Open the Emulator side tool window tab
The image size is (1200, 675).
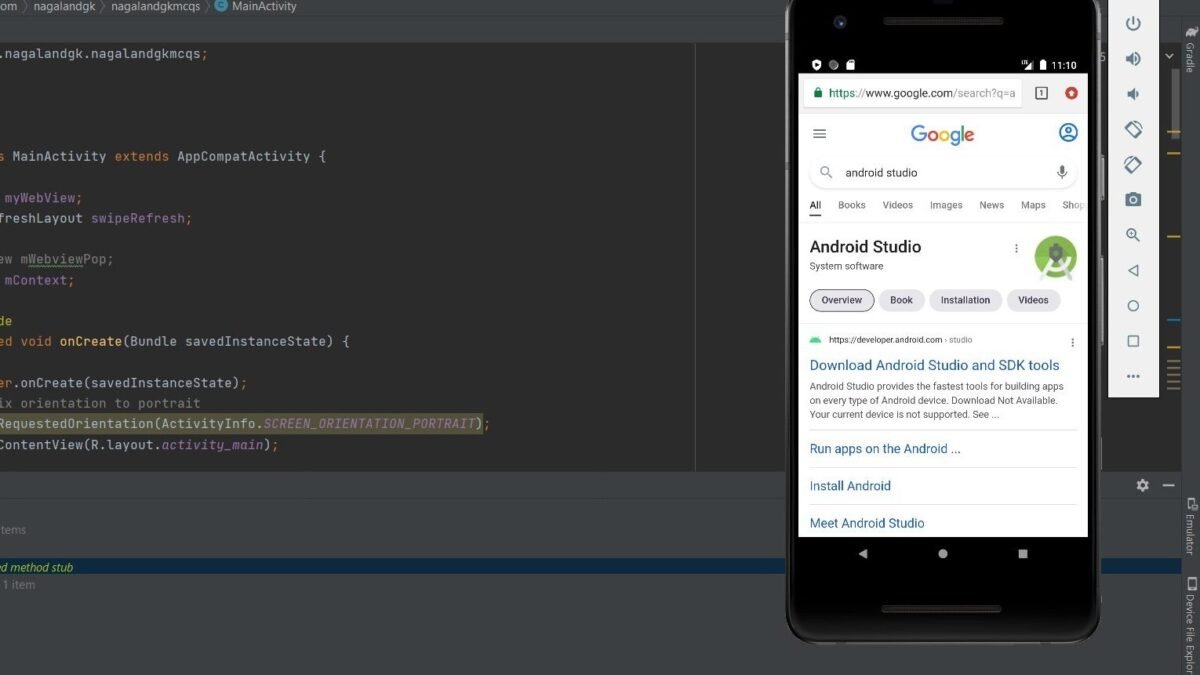click(x=1190, y=526)
